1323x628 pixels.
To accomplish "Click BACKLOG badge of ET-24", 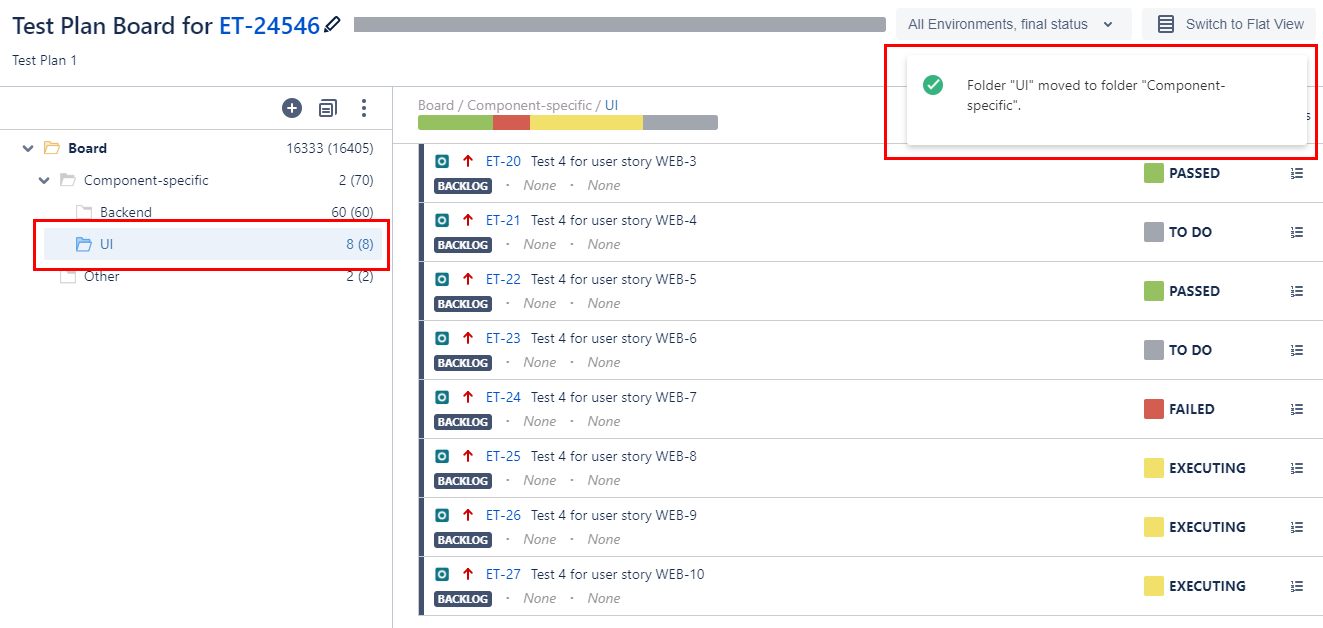I will point(463,422).
